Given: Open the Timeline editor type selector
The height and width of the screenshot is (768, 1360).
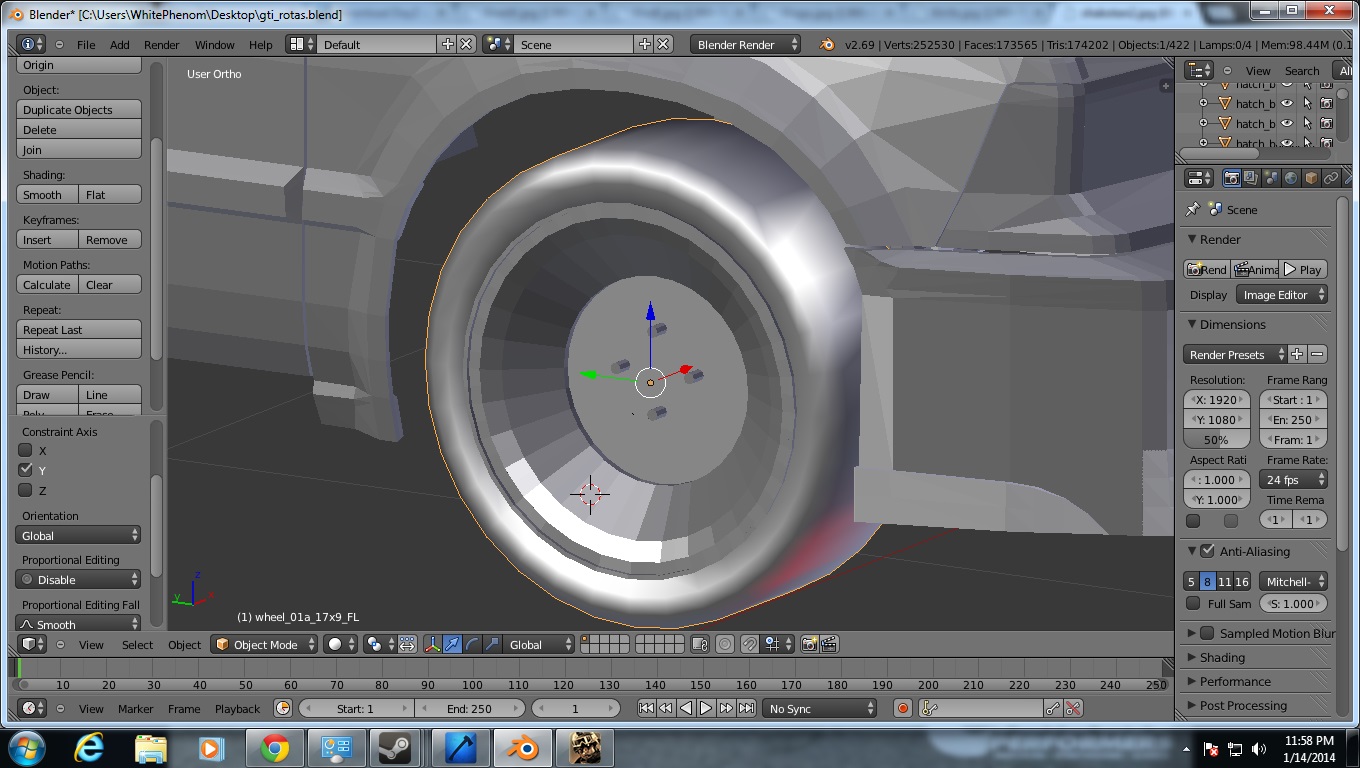Looking at the screenshot, I should (x=32, y=708).
